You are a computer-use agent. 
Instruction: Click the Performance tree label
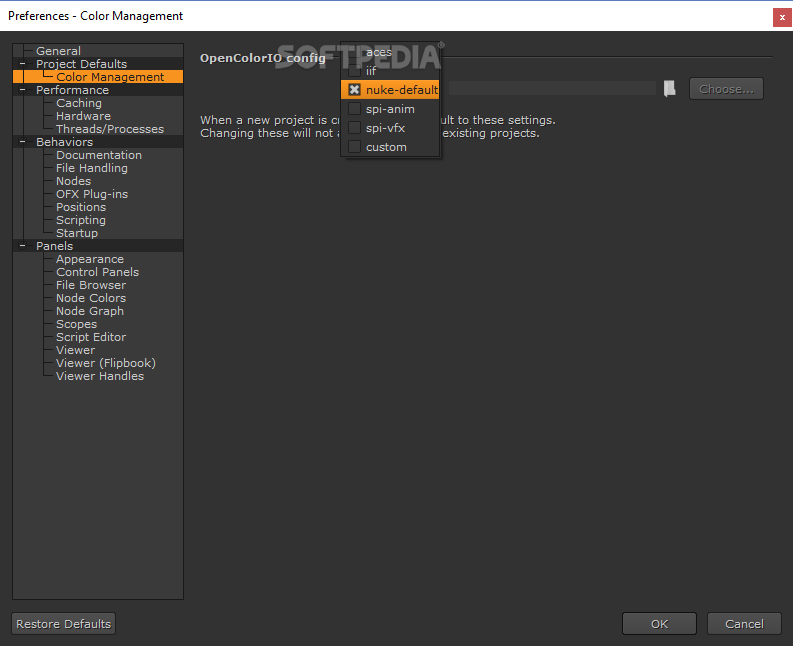point(72,90)
